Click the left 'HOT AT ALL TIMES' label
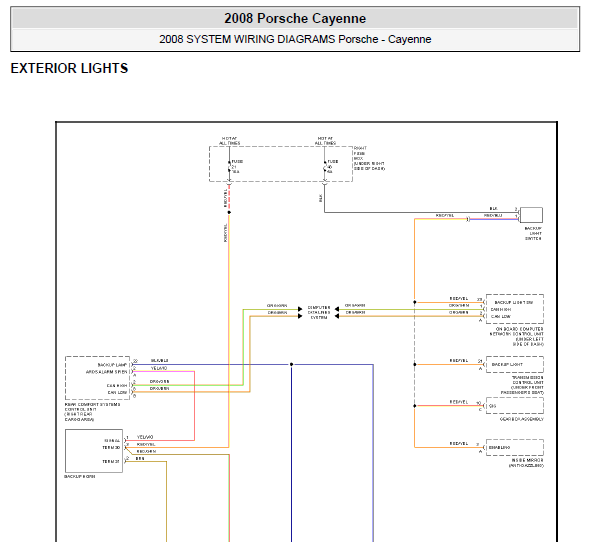 (229, 140)
